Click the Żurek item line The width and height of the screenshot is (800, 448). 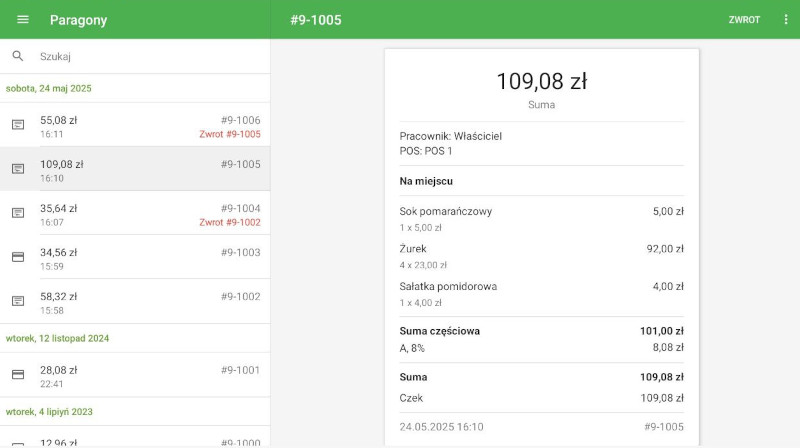[541, 256]
